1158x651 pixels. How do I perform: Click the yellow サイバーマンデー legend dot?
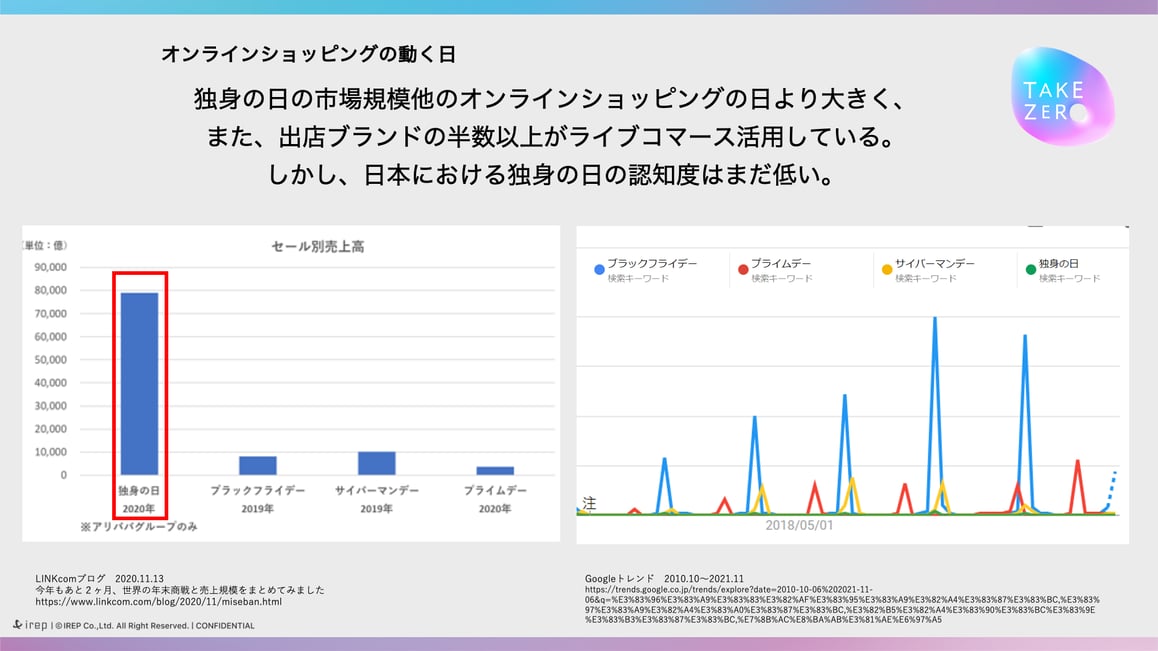[886, 270]
